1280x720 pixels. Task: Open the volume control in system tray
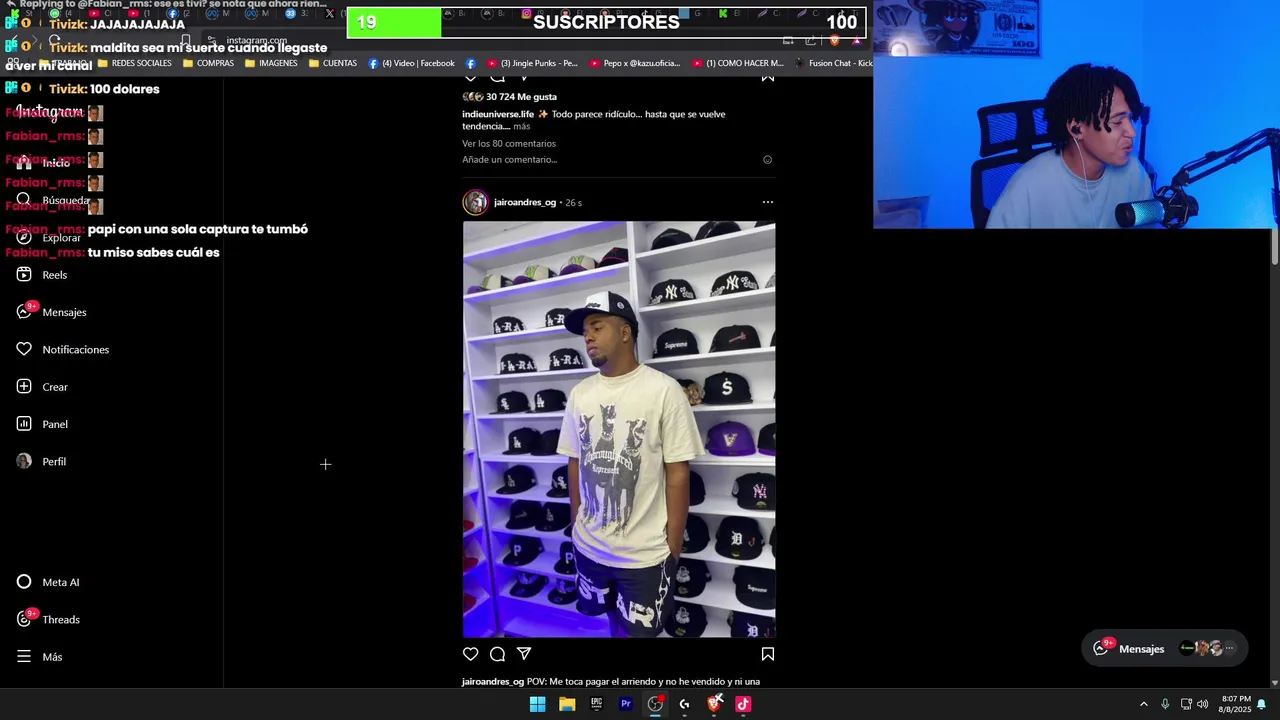coord(1203,704)
